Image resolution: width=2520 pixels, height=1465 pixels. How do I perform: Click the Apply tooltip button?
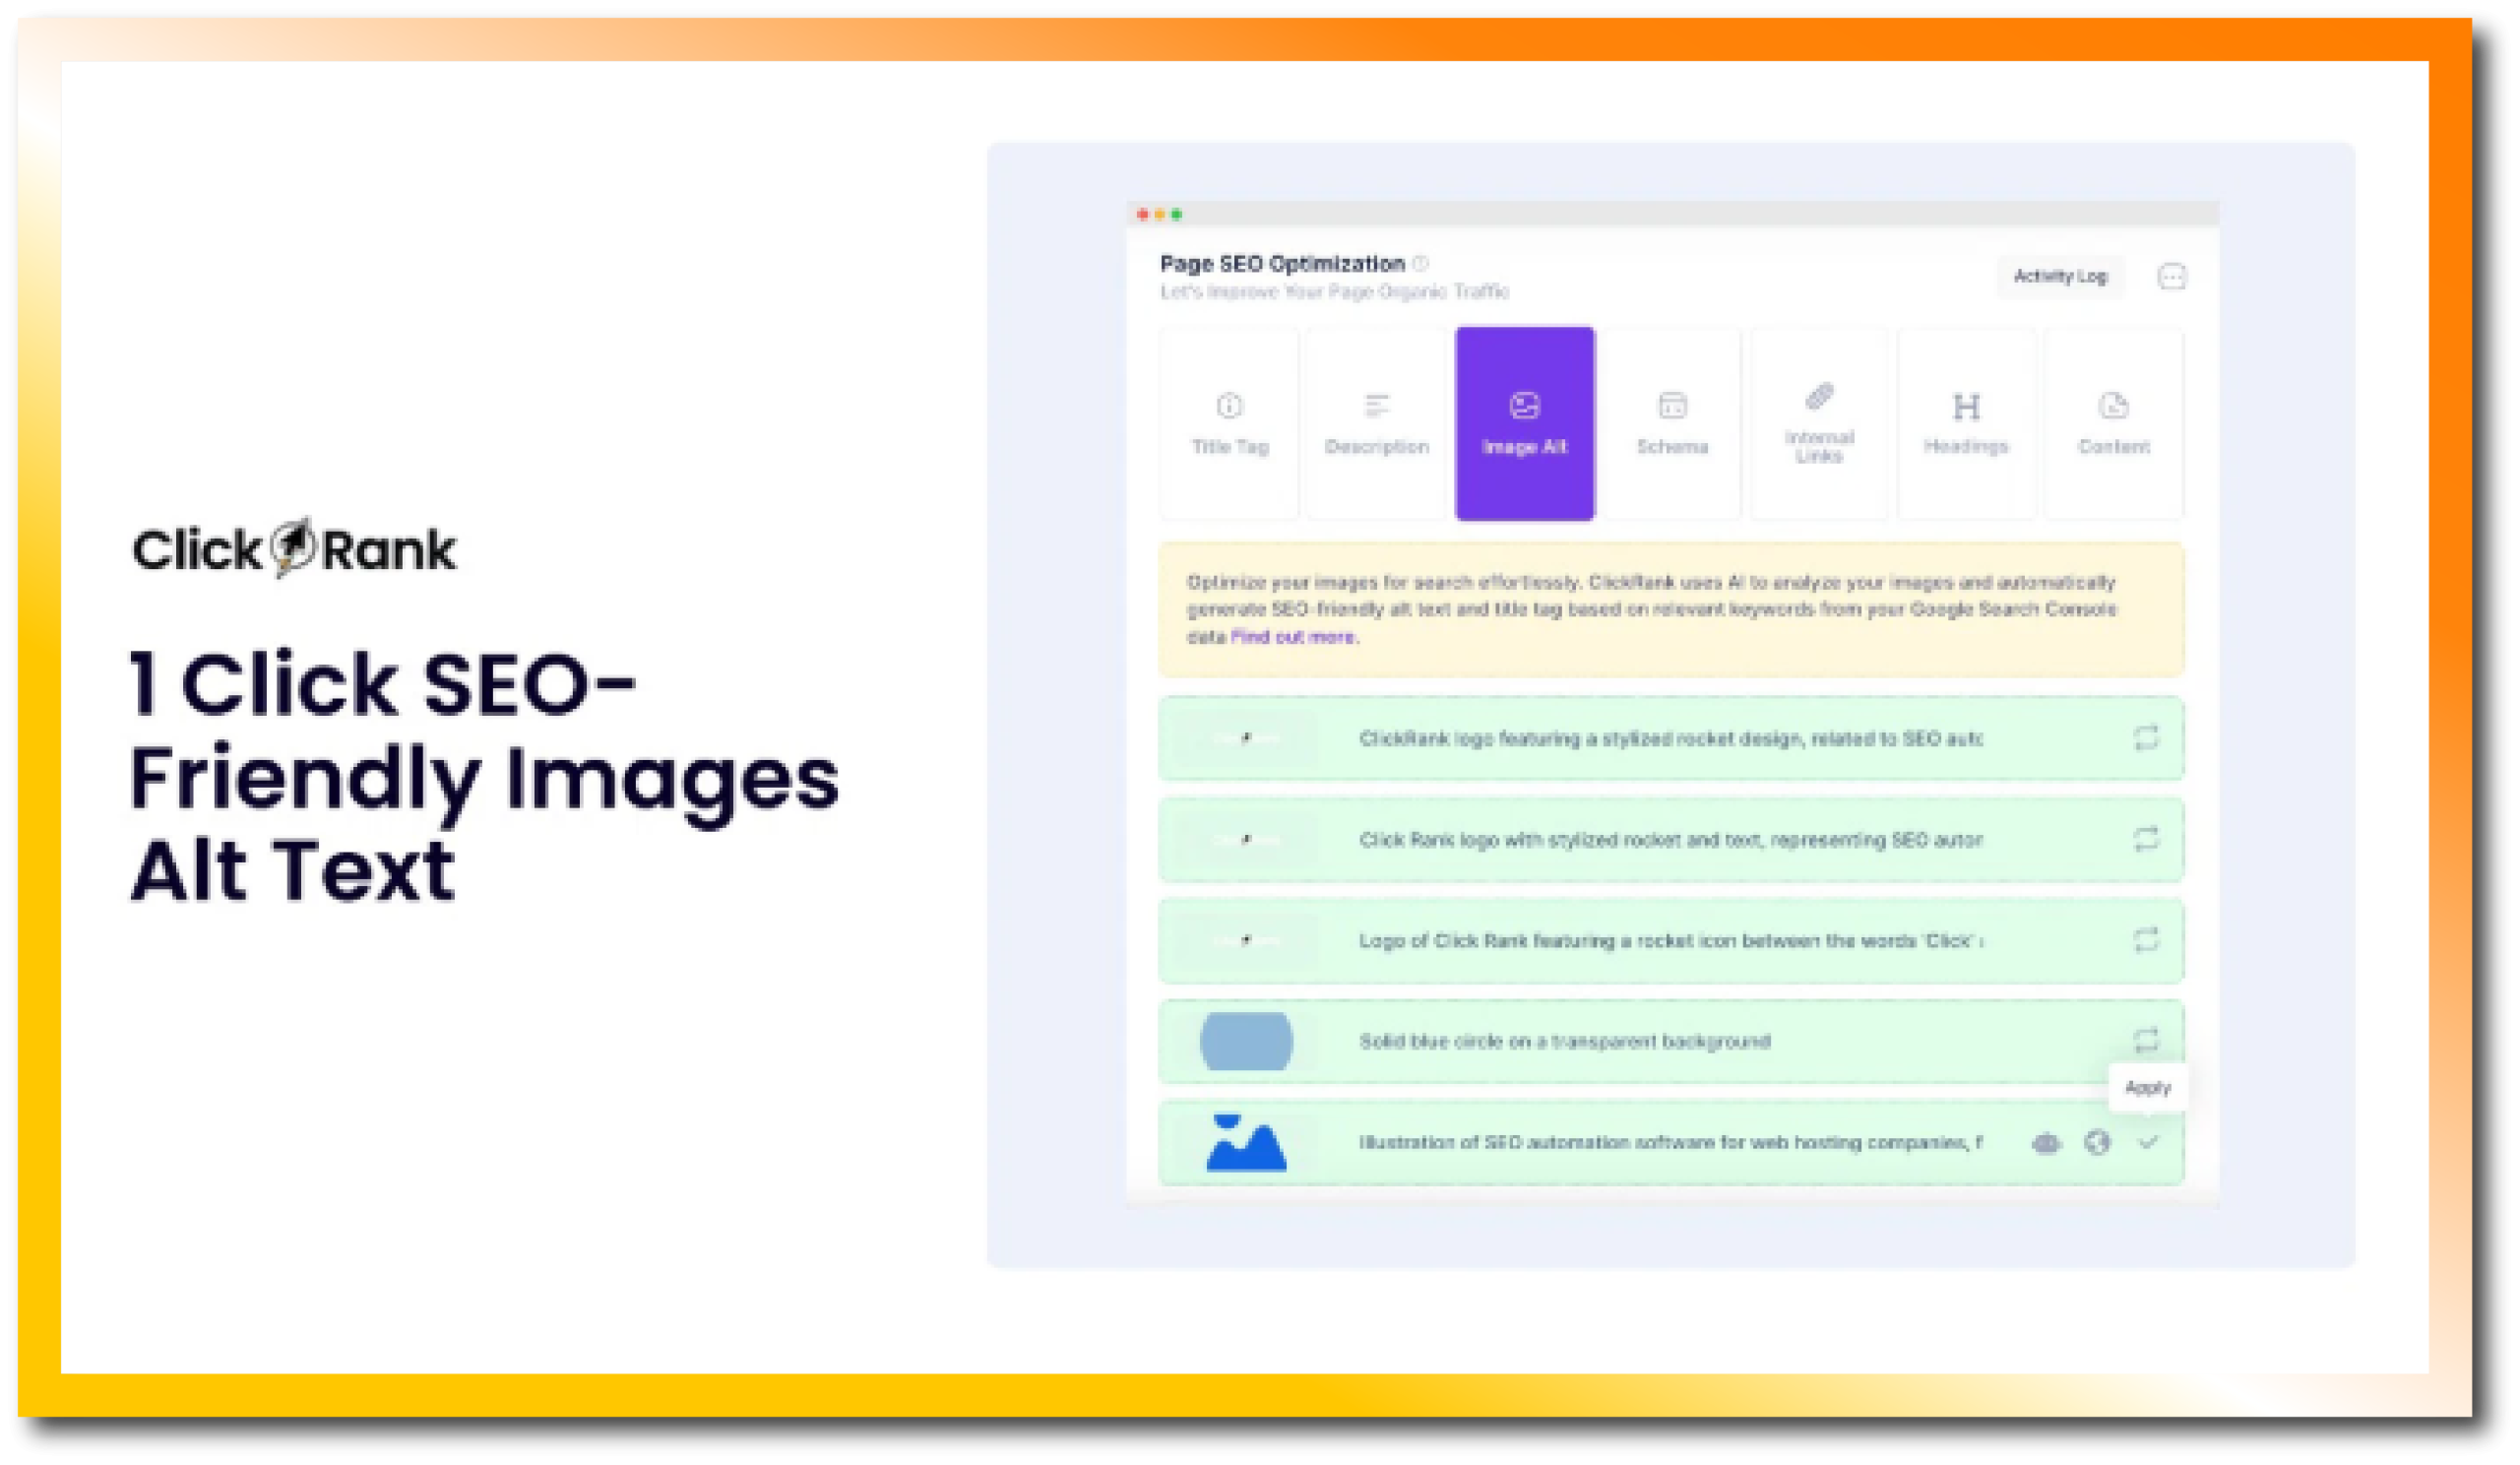2148,1087
